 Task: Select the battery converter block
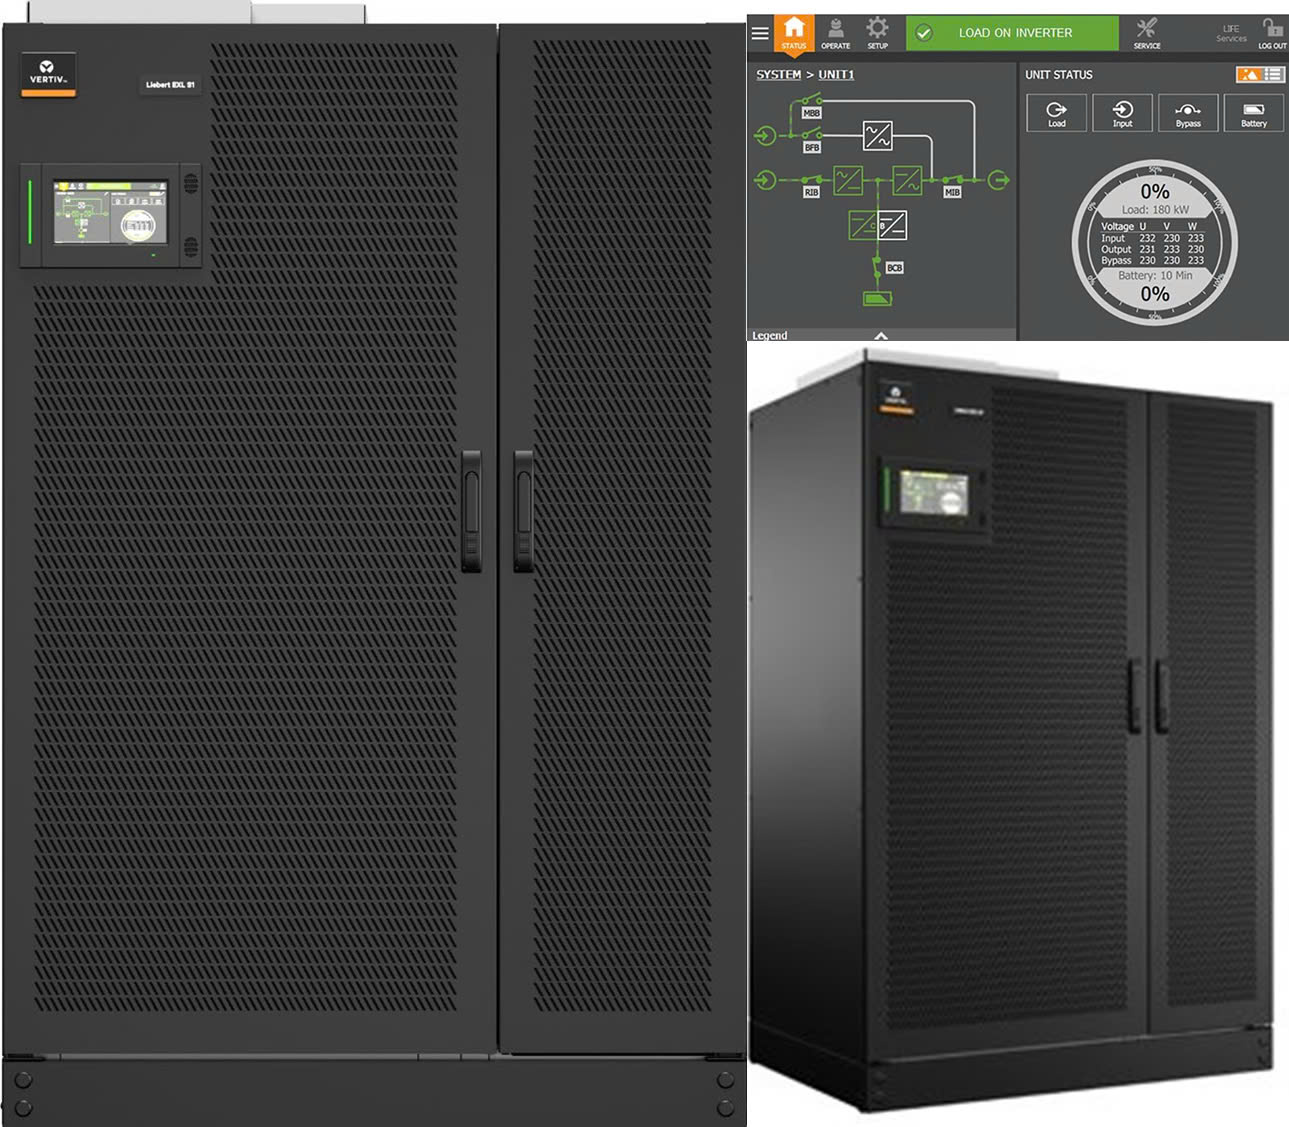click(878, 225)
